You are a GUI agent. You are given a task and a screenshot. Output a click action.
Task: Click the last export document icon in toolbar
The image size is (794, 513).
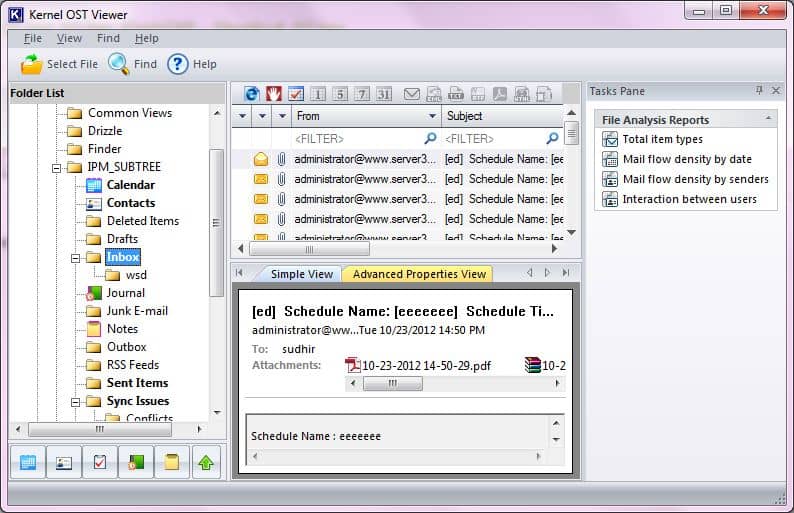(544, 94)
